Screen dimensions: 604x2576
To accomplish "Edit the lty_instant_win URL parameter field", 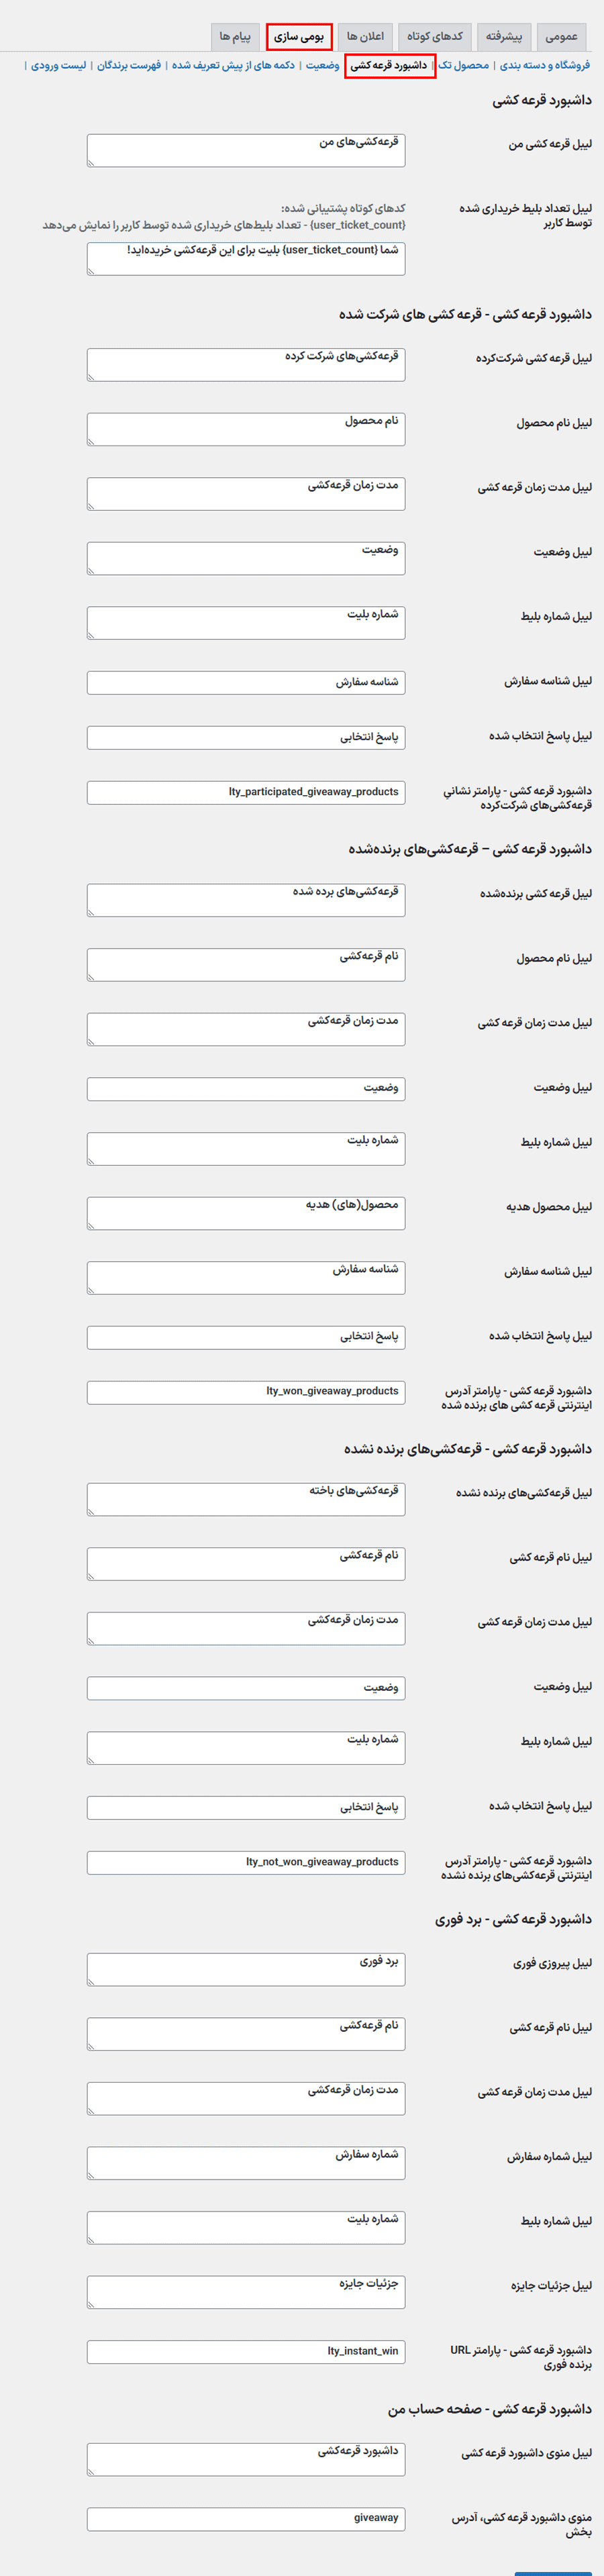I will pos(246,2351).
